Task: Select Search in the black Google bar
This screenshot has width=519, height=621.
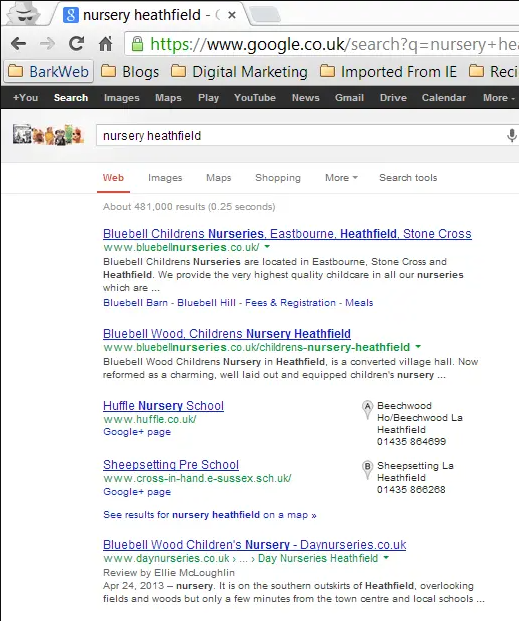Action: coord(71,97)
